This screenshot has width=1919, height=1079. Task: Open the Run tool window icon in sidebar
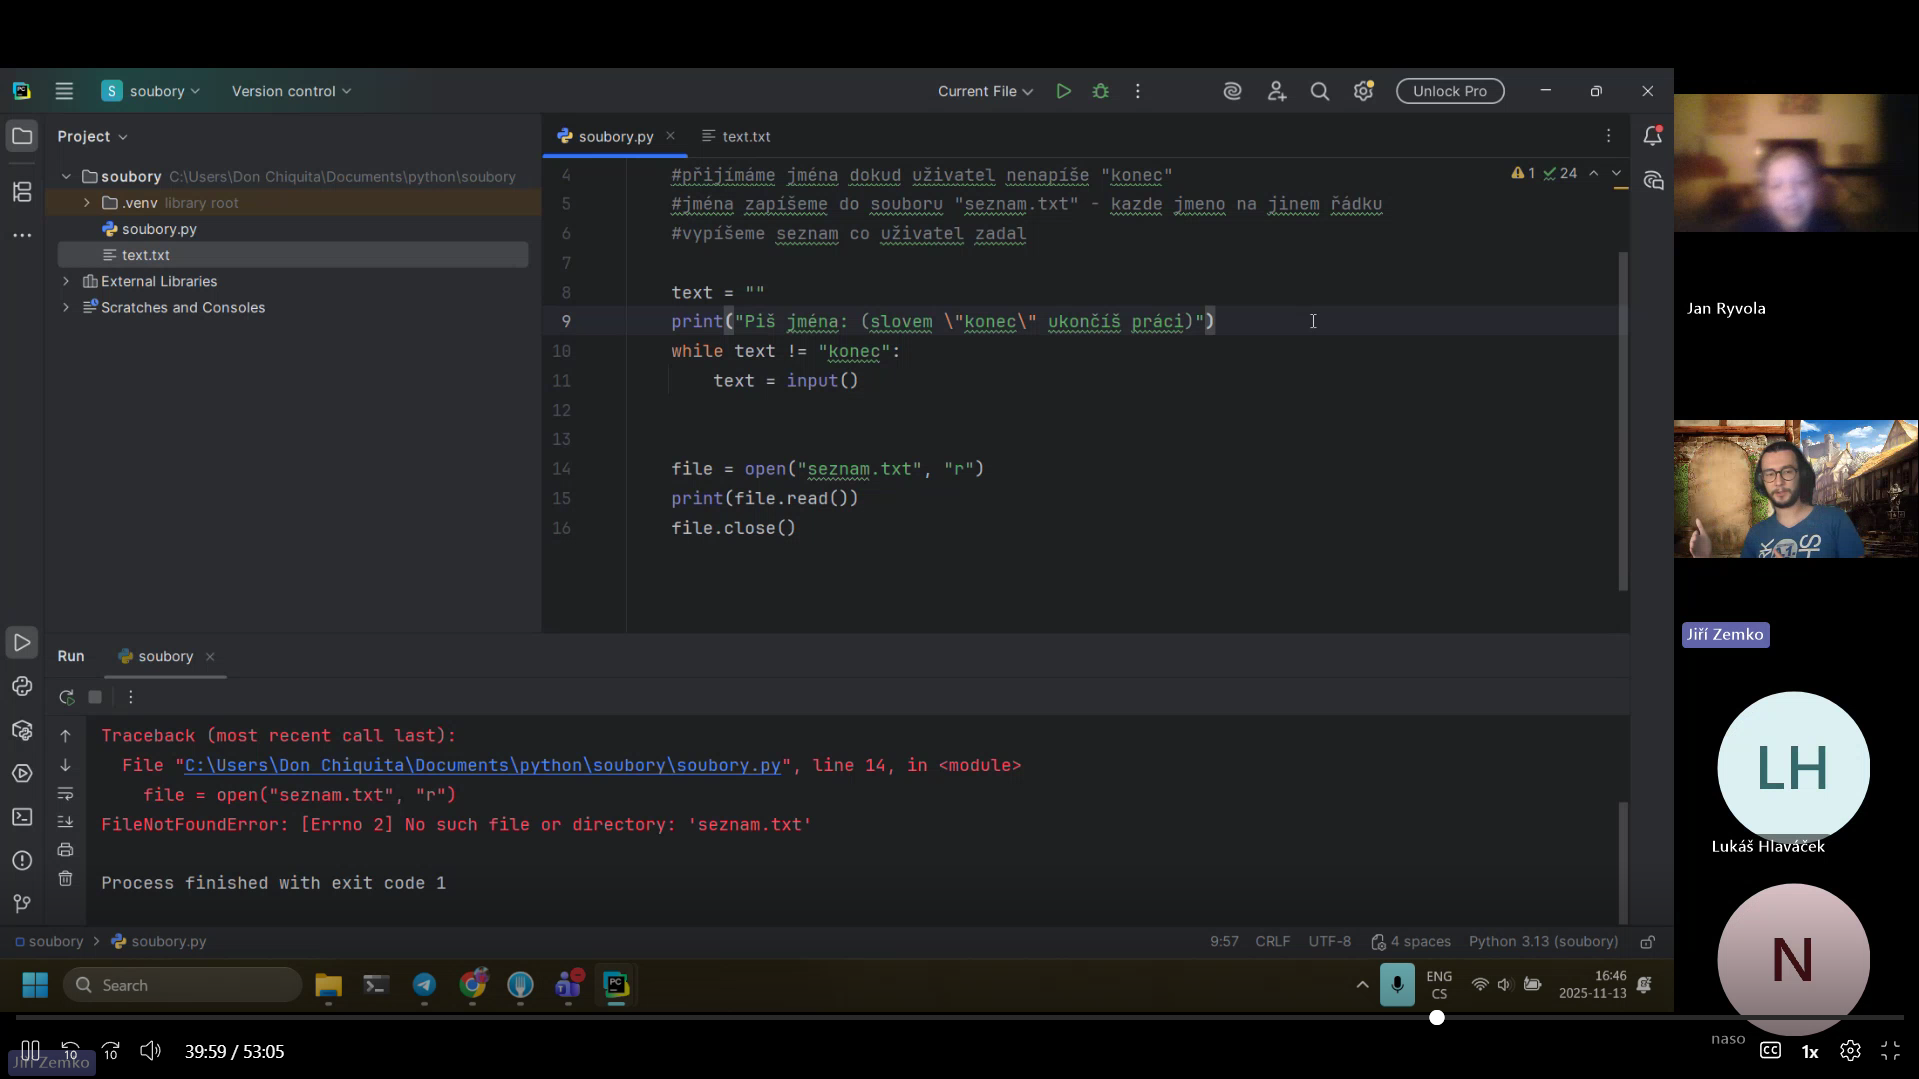22,642
